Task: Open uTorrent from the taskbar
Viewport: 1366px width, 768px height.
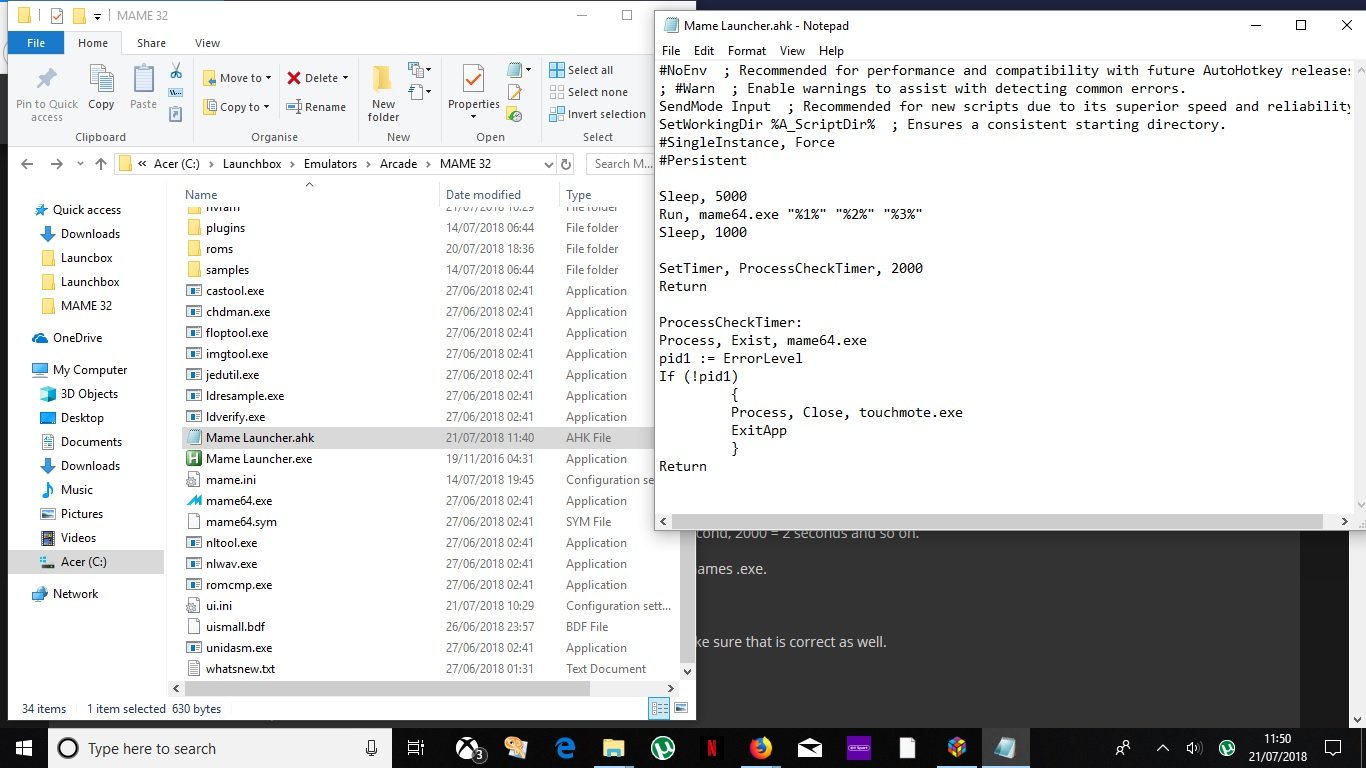Action: 662,748
